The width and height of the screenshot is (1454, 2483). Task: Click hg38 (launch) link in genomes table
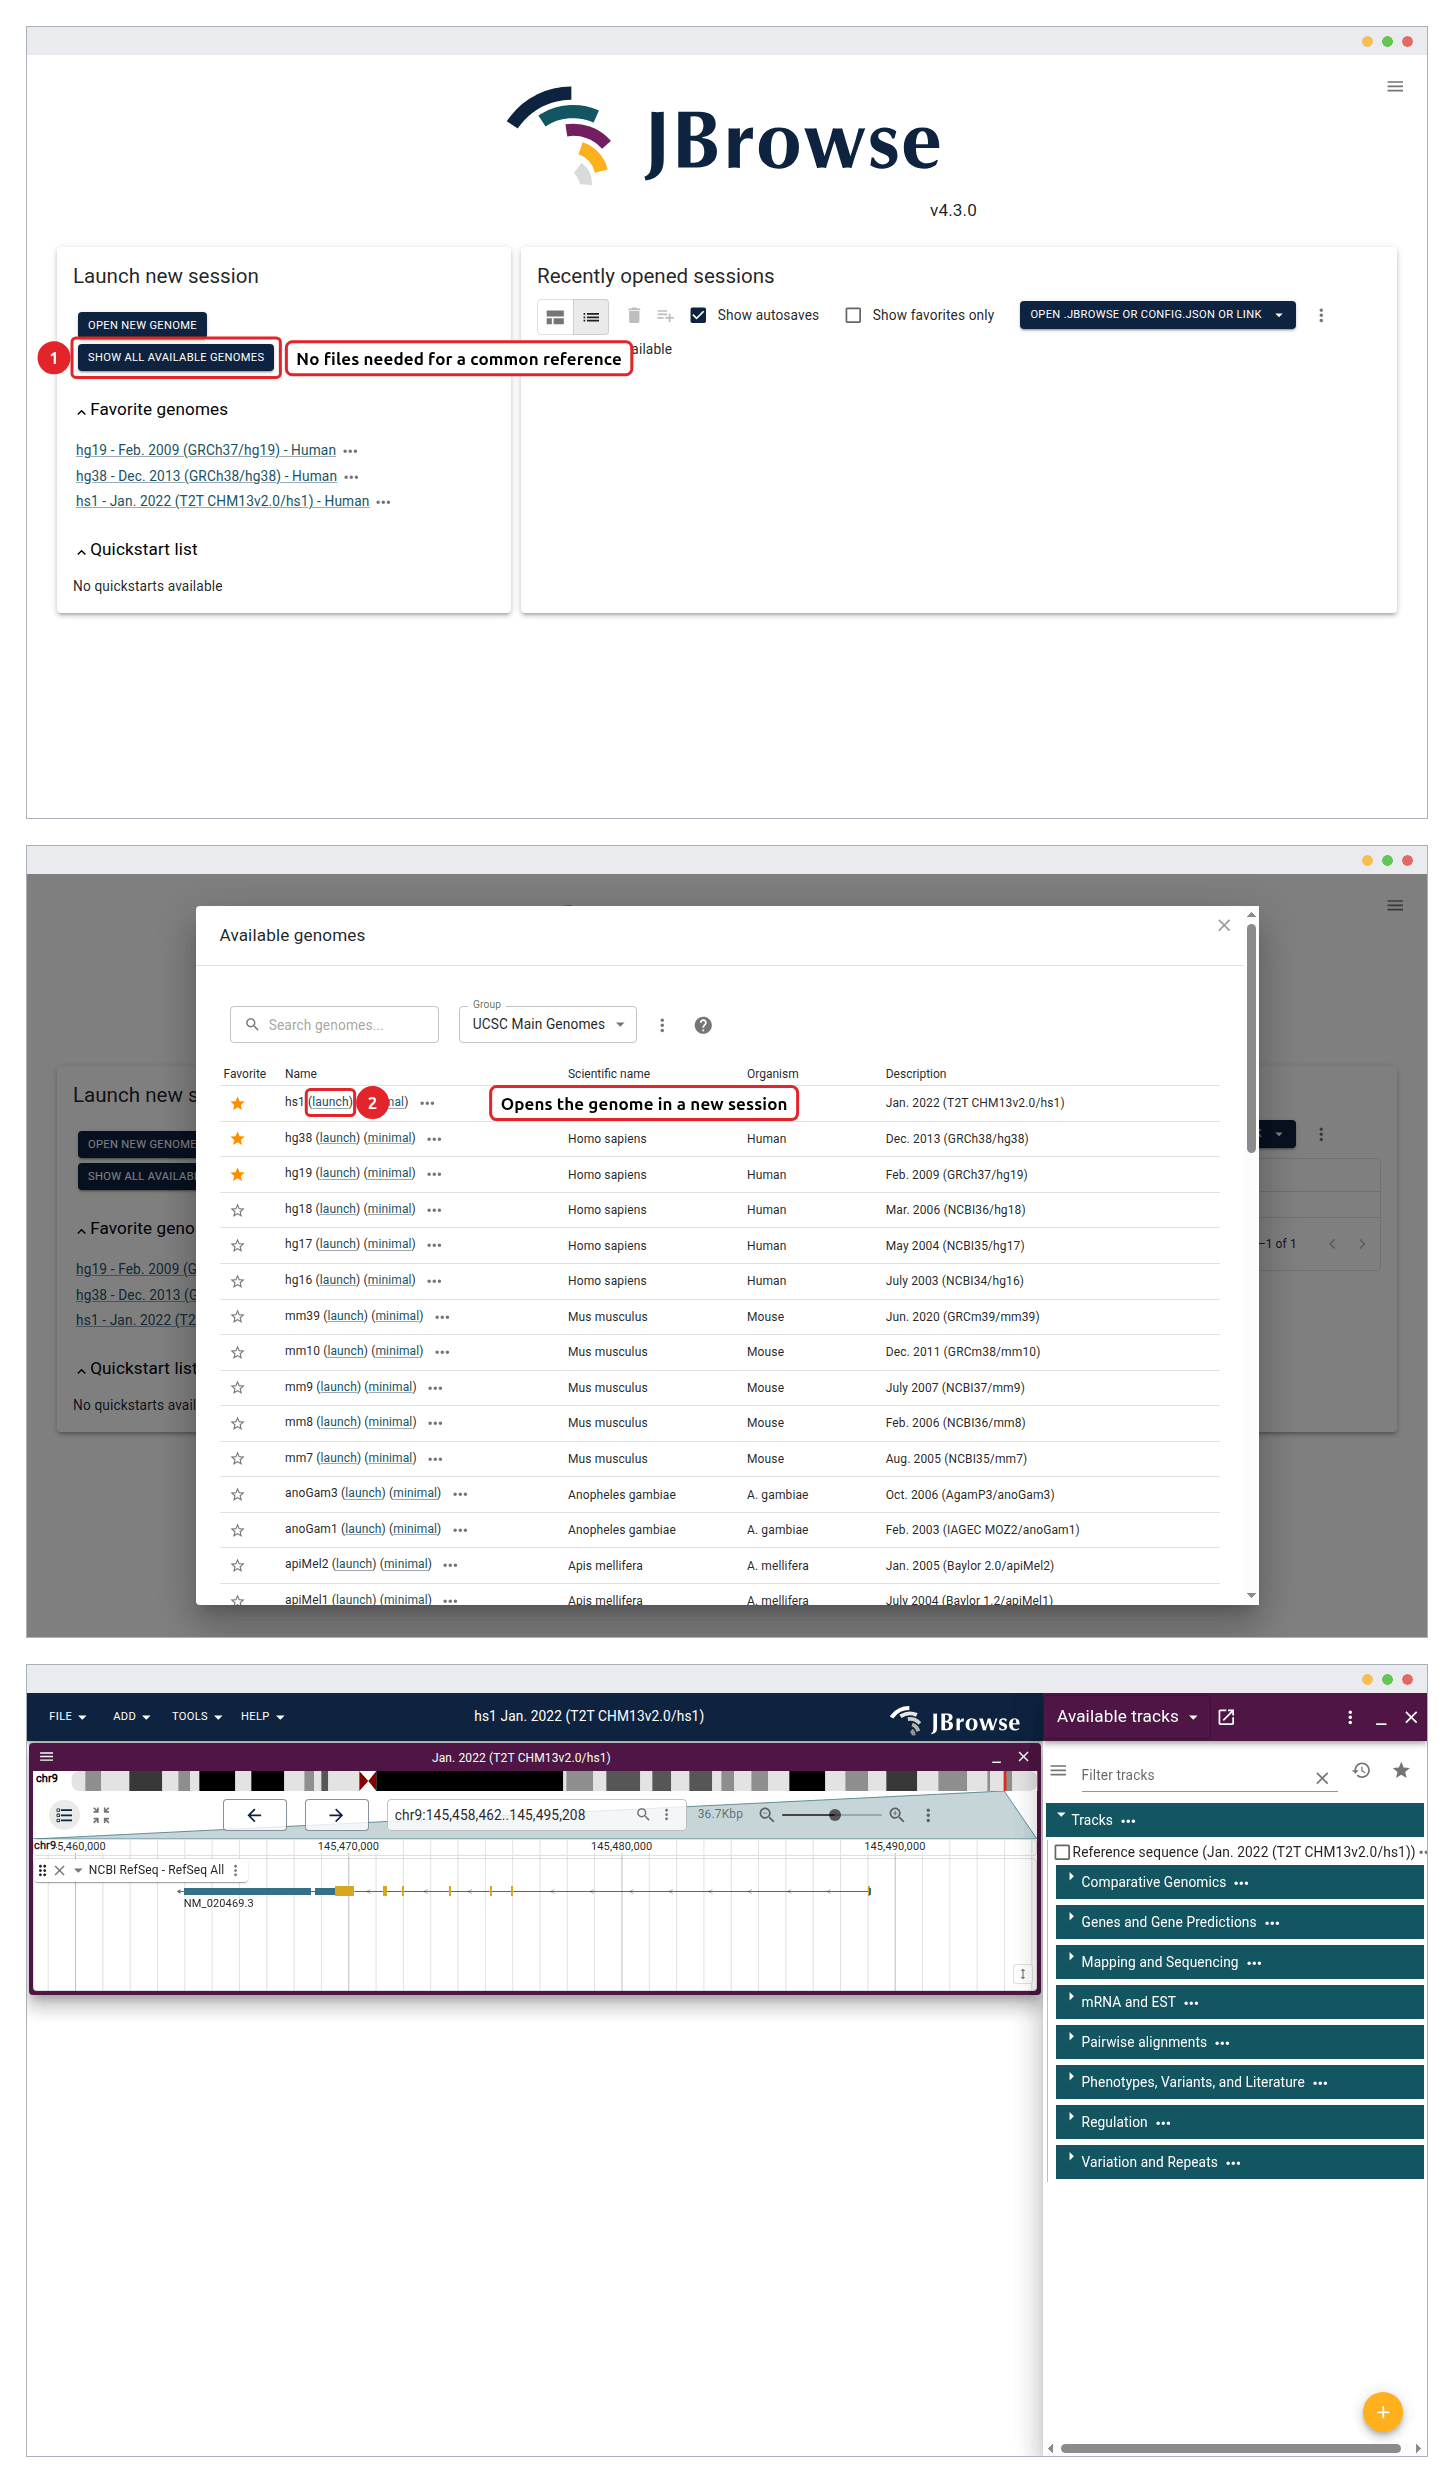(338, 1138)
